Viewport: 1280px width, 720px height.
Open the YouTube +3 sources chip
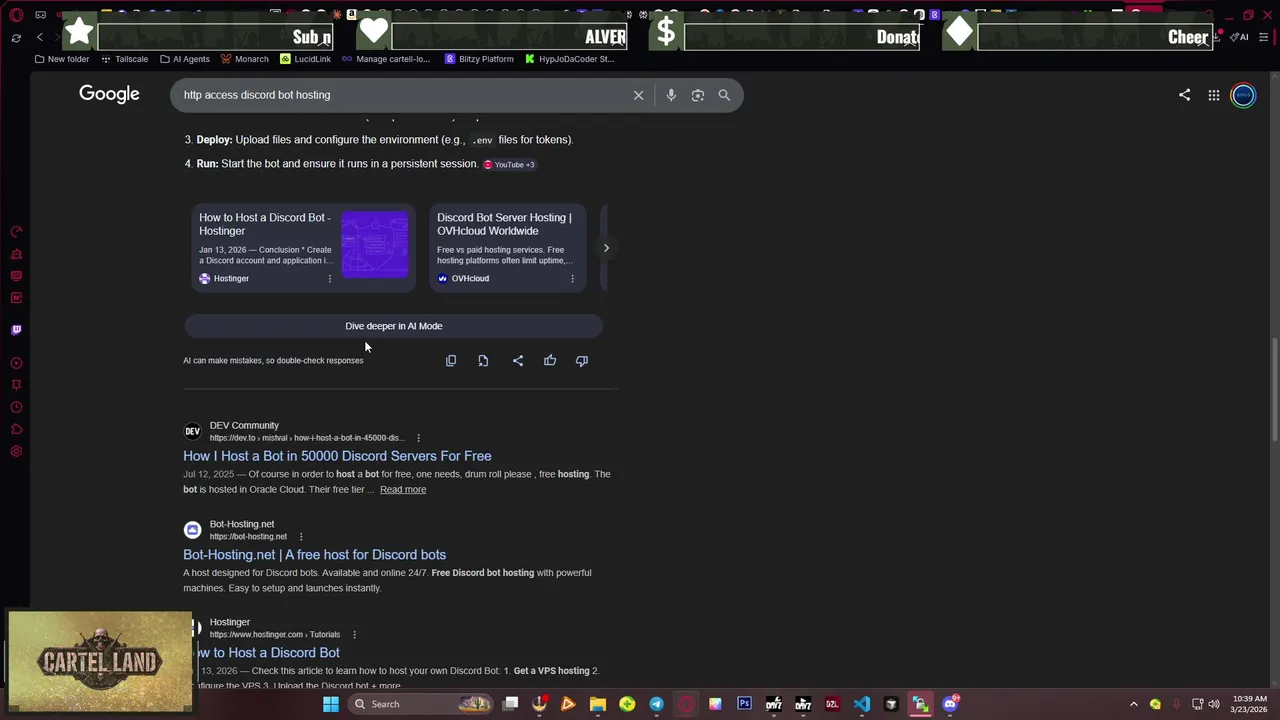point(509,164)
